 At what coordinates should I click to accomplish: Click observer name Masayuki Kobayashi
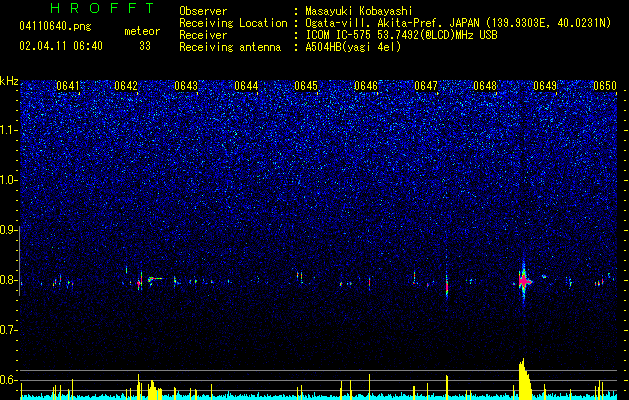pyautogui.click(x=359, y=11)
